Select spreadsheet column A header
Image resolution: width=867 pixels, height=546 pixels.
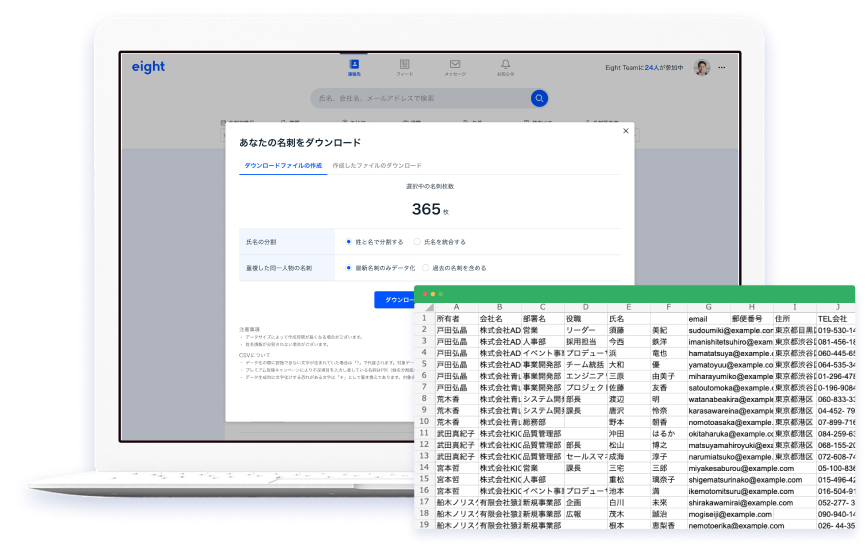point(456,307)
